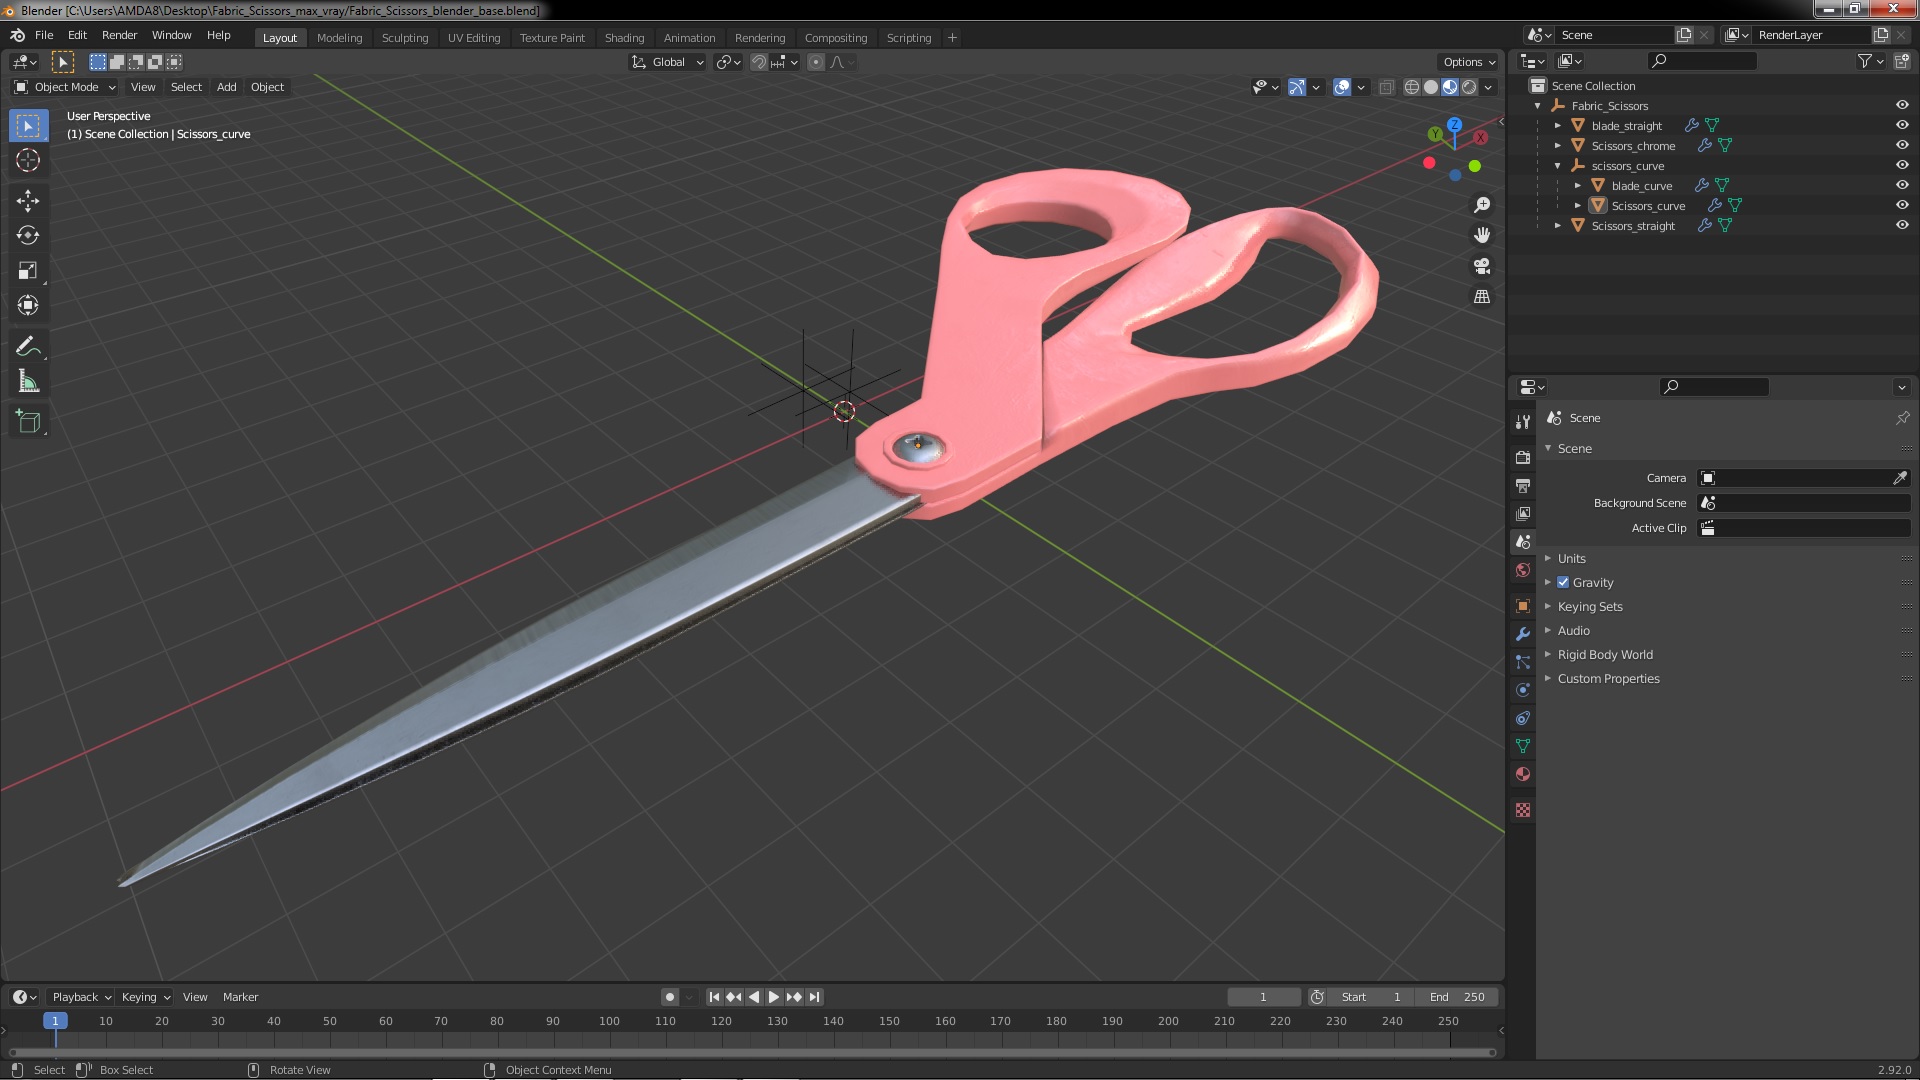This screenshot has width=1920, height=1080.
Task: Expand the Keying Sets panel
Action: [1589, 606]
